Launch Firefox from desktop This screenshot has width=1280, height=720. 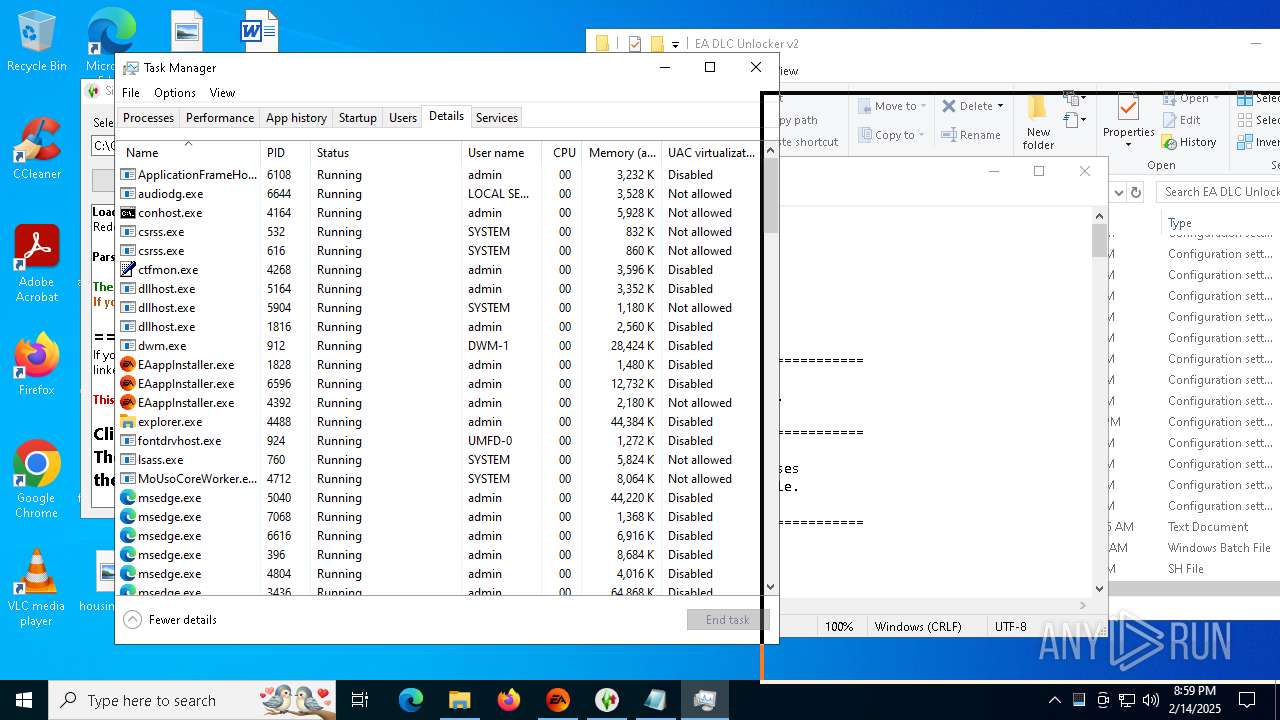[36, 364]
